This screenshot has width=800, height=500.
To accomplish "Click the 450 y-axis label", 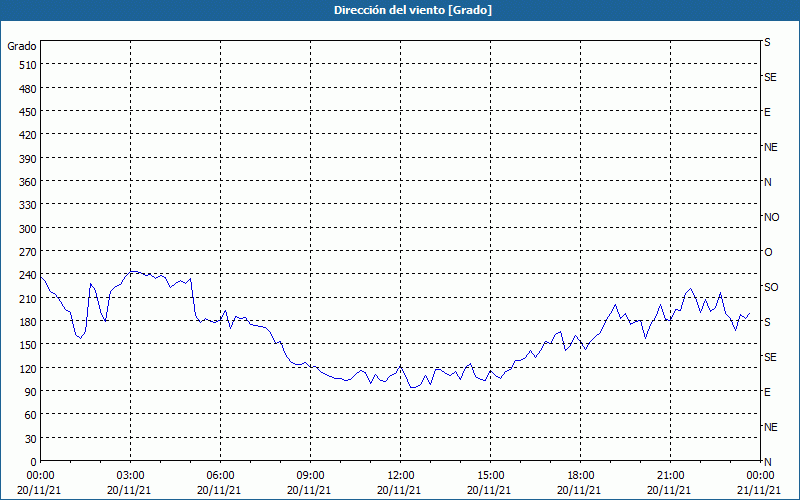I will coord(28,112).
